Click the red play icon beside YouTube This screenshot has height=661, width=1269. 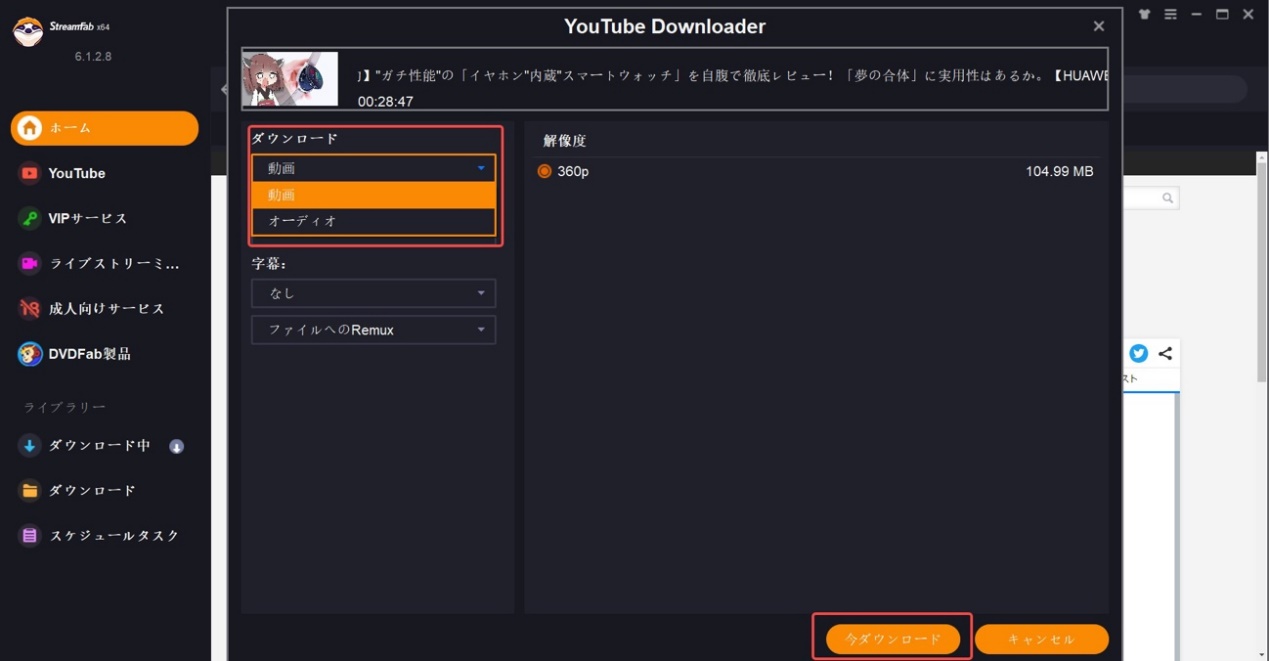[30, 173]
